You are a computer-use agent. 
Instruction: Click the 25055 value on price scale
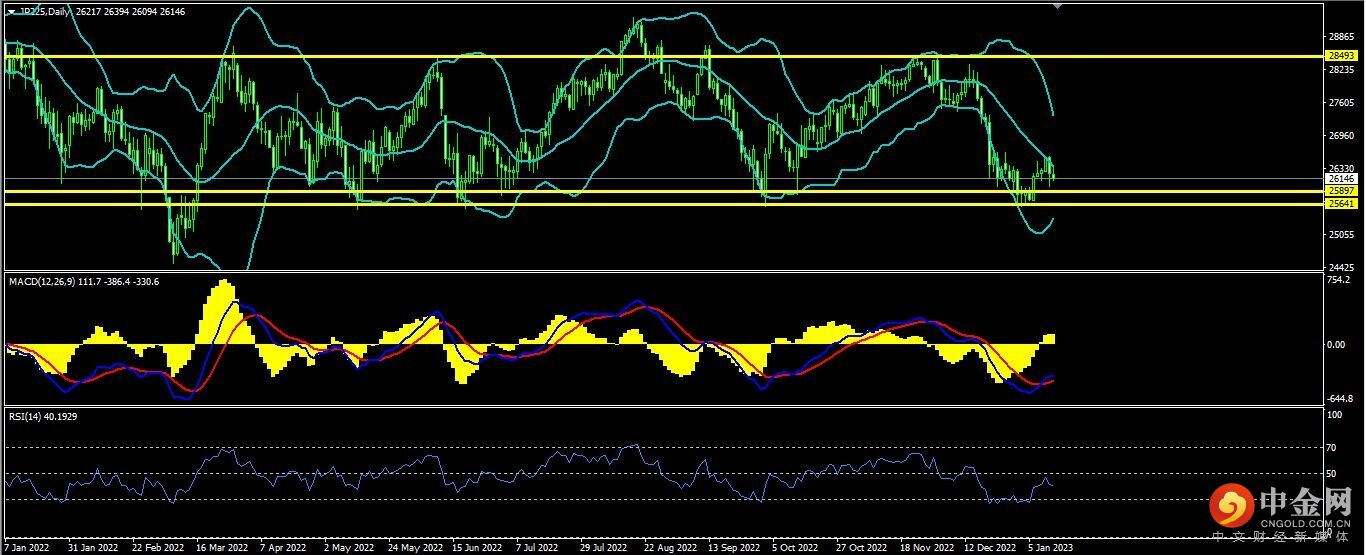click(1340, 235)
